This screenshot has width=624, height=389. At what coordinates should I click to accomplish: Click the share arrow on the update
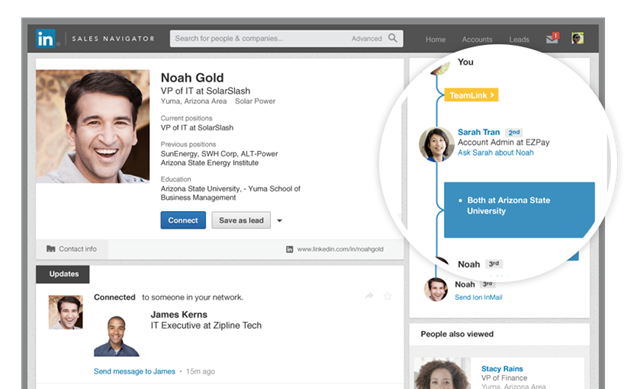point(369,295)
